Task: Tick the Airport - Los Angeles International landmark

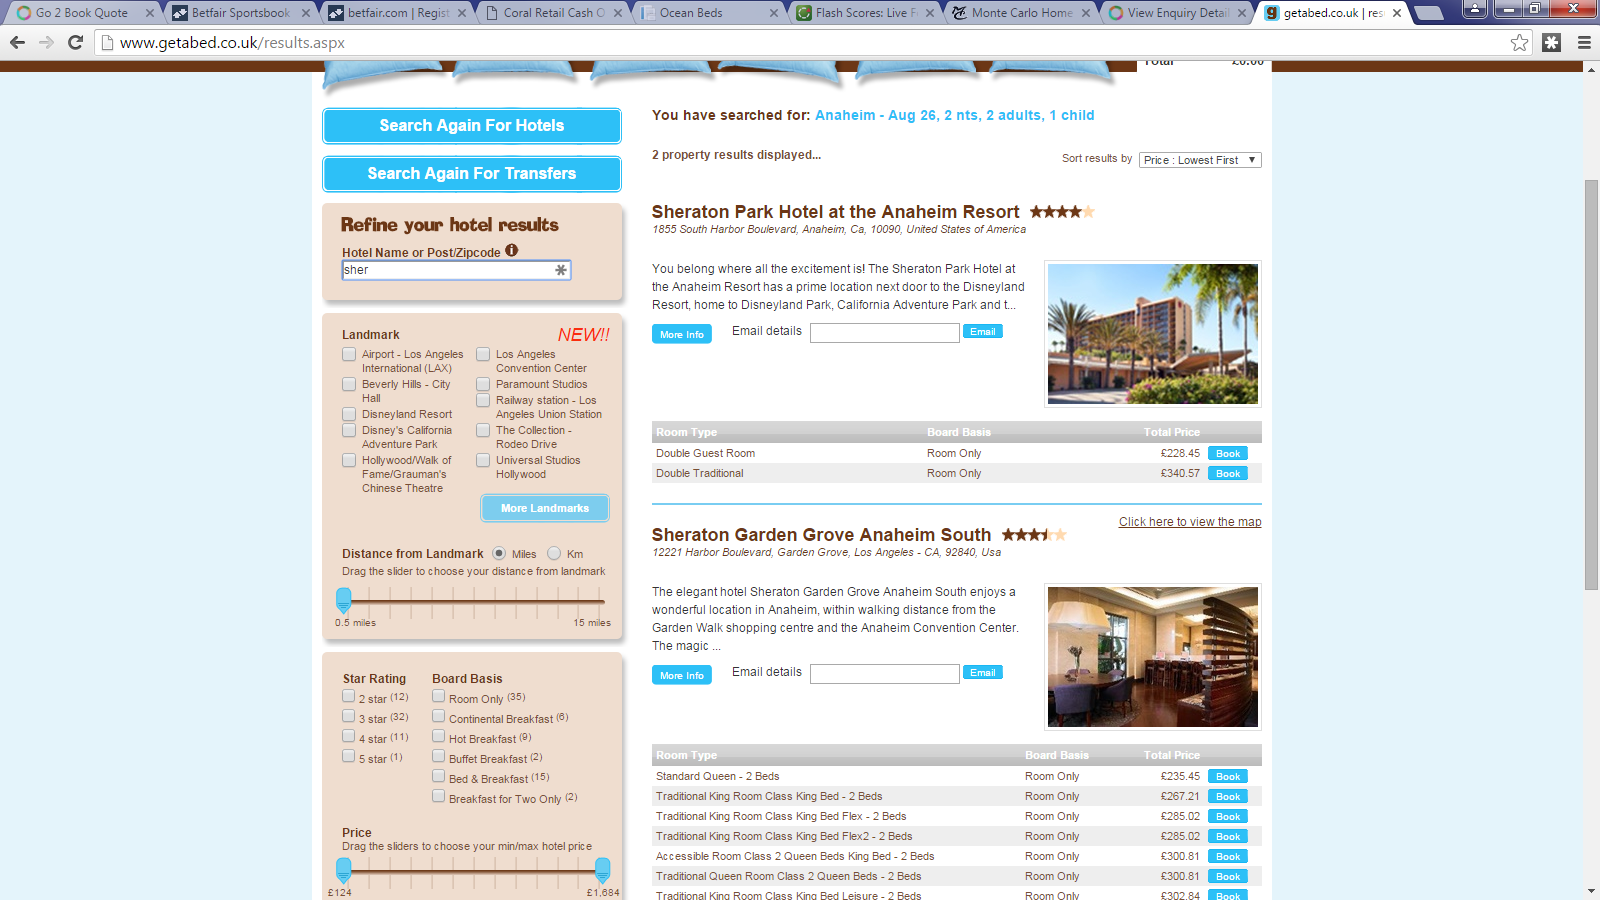Action: click(x=349, y=354)
